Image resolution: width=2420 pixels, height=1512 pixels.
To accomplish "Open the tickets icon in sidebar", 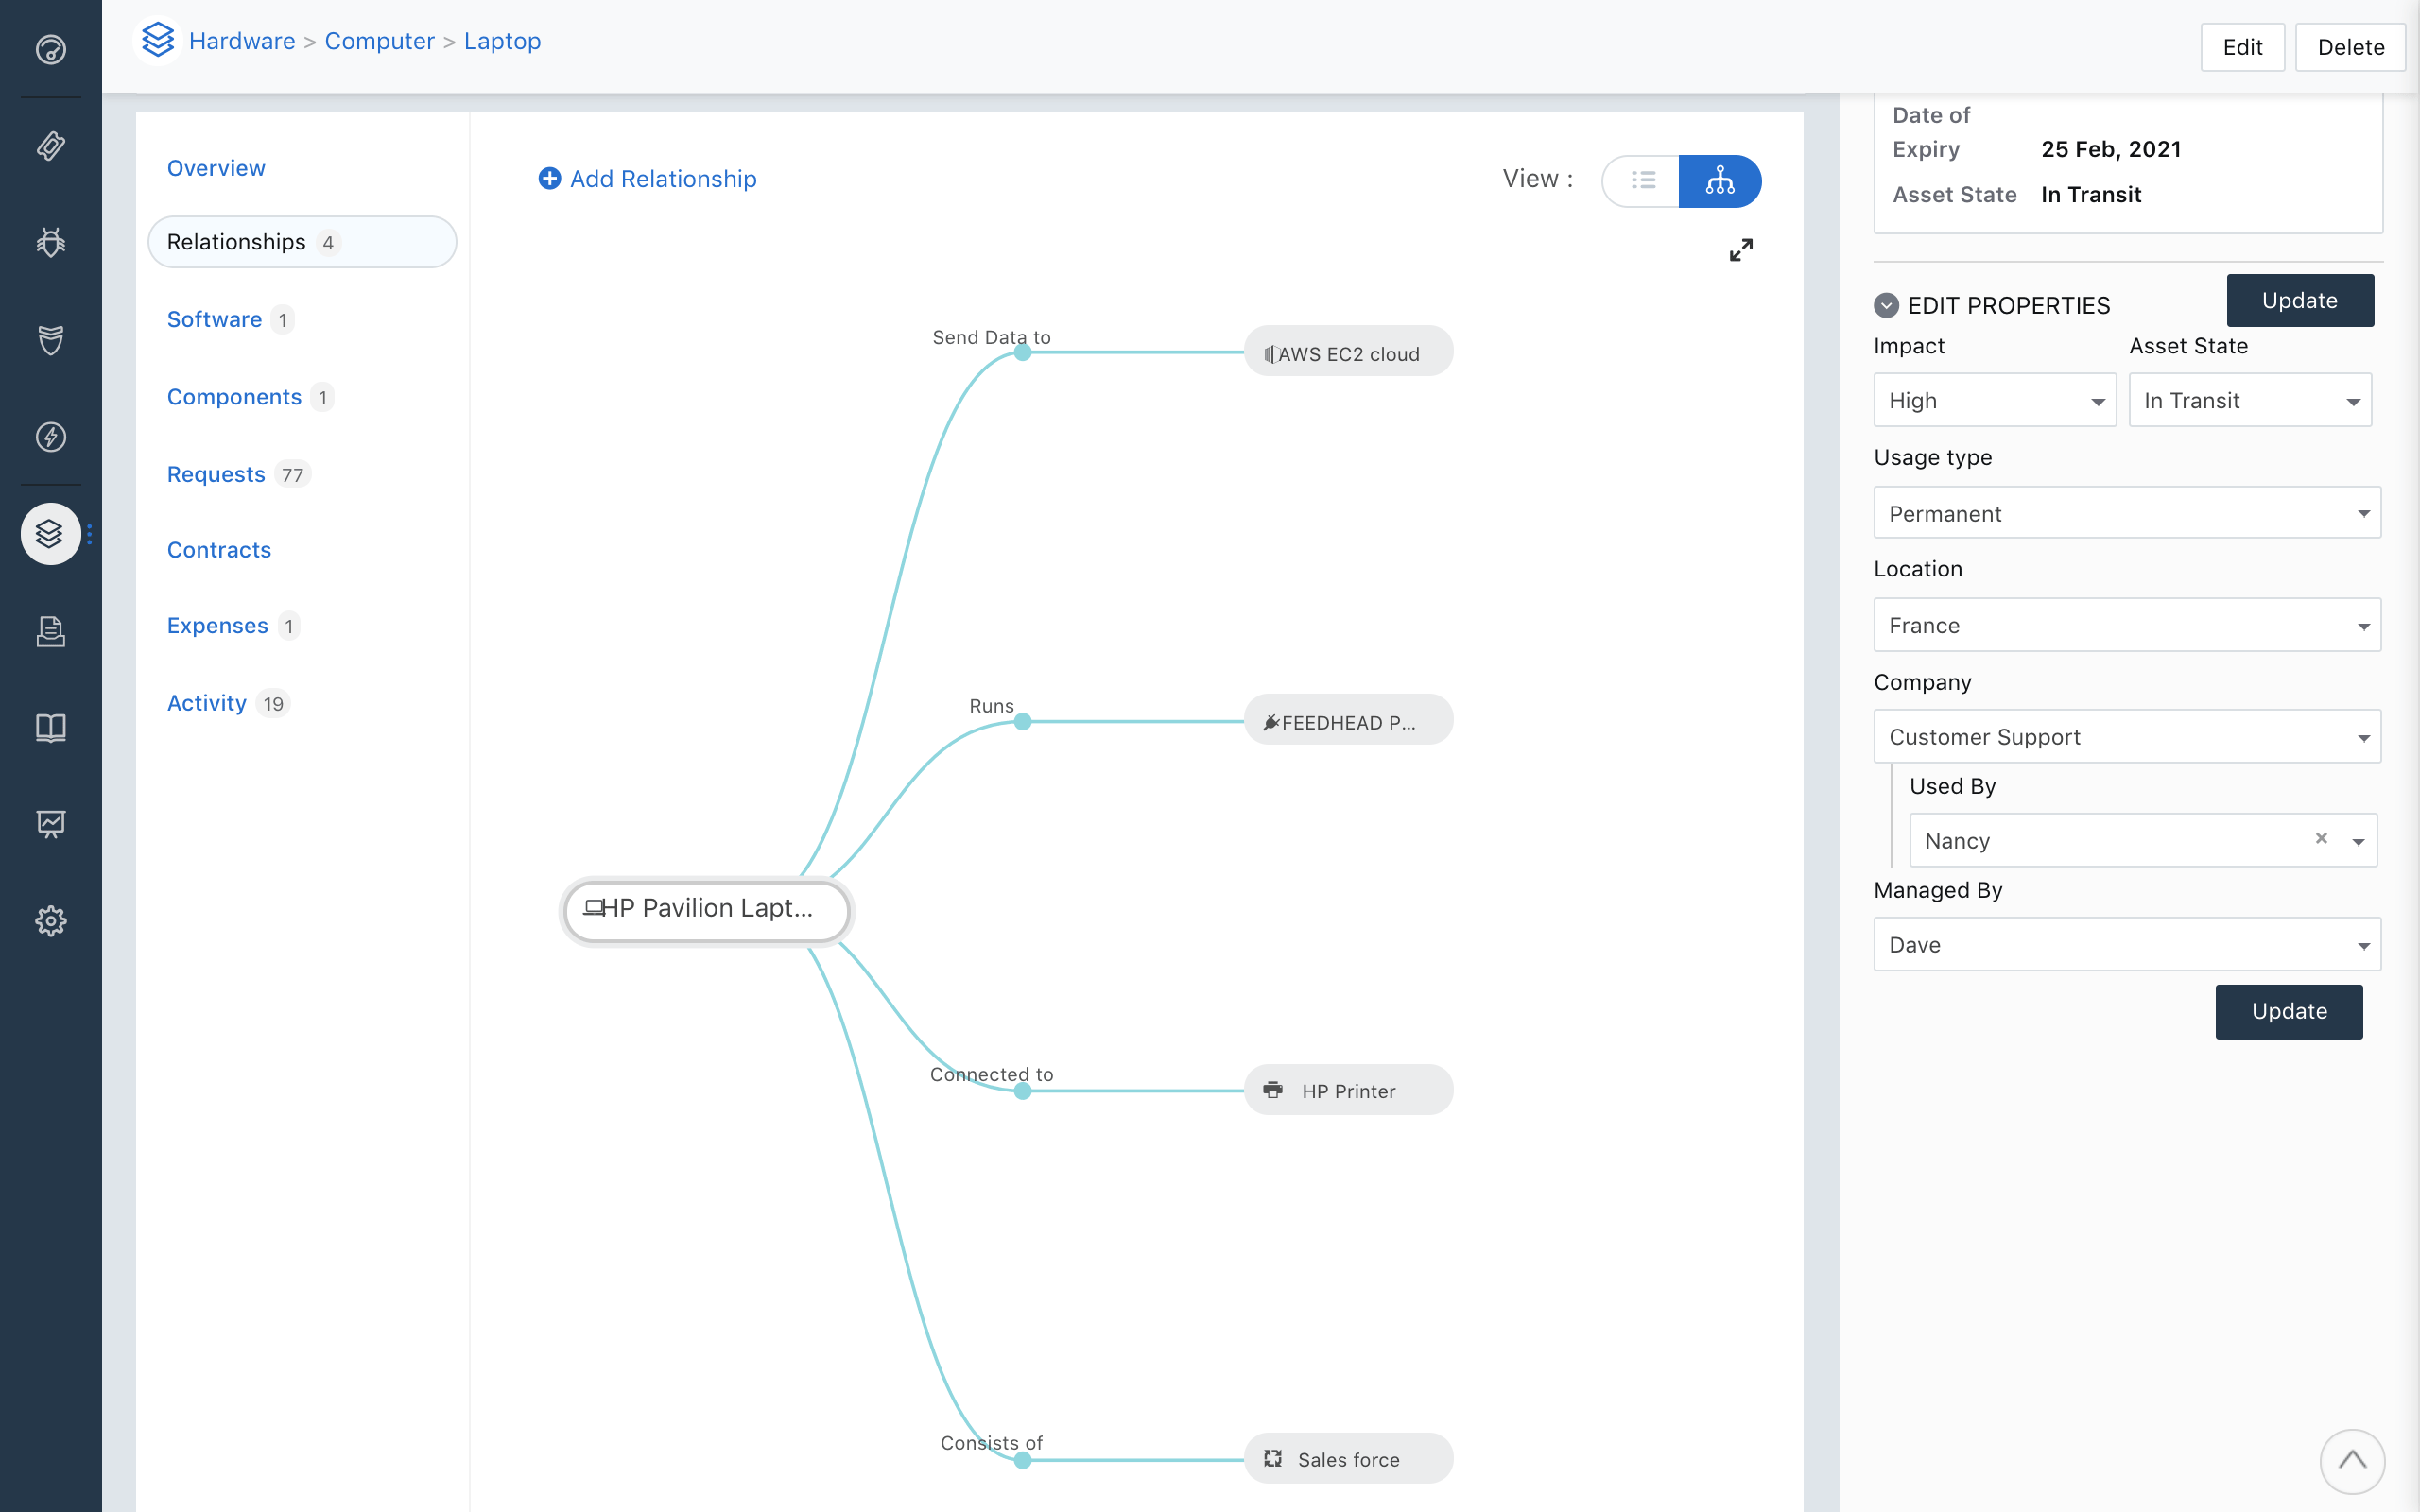I will click(51, 146).
